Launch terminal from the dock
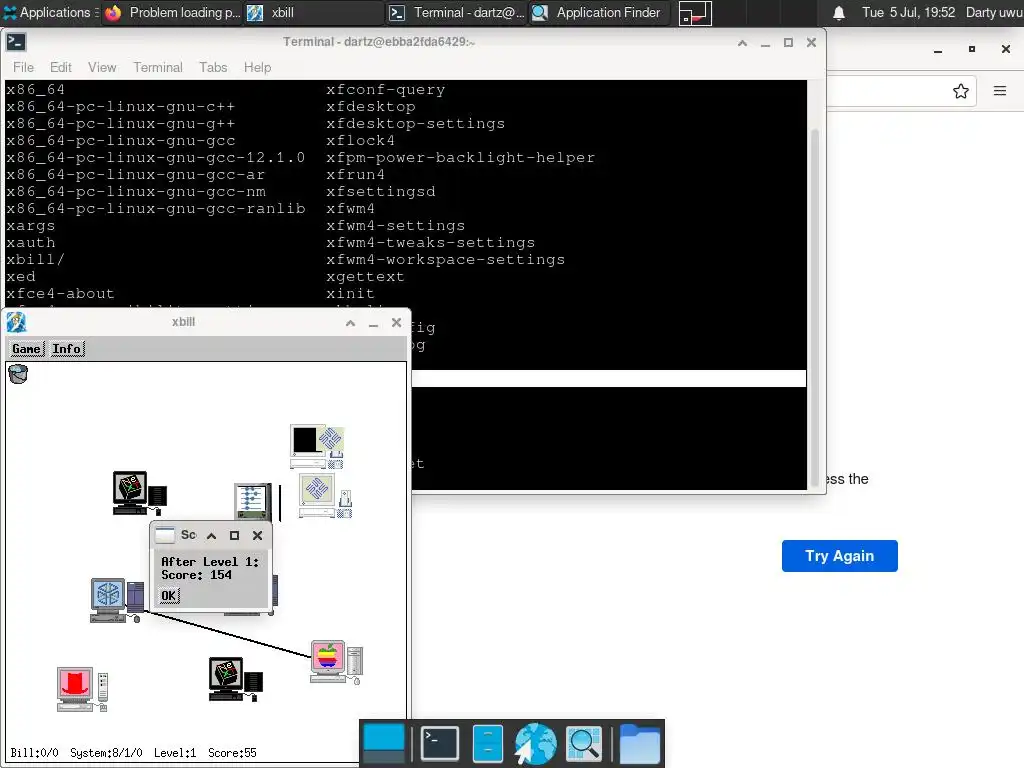 pyautogui.click(x=440, y=743)
